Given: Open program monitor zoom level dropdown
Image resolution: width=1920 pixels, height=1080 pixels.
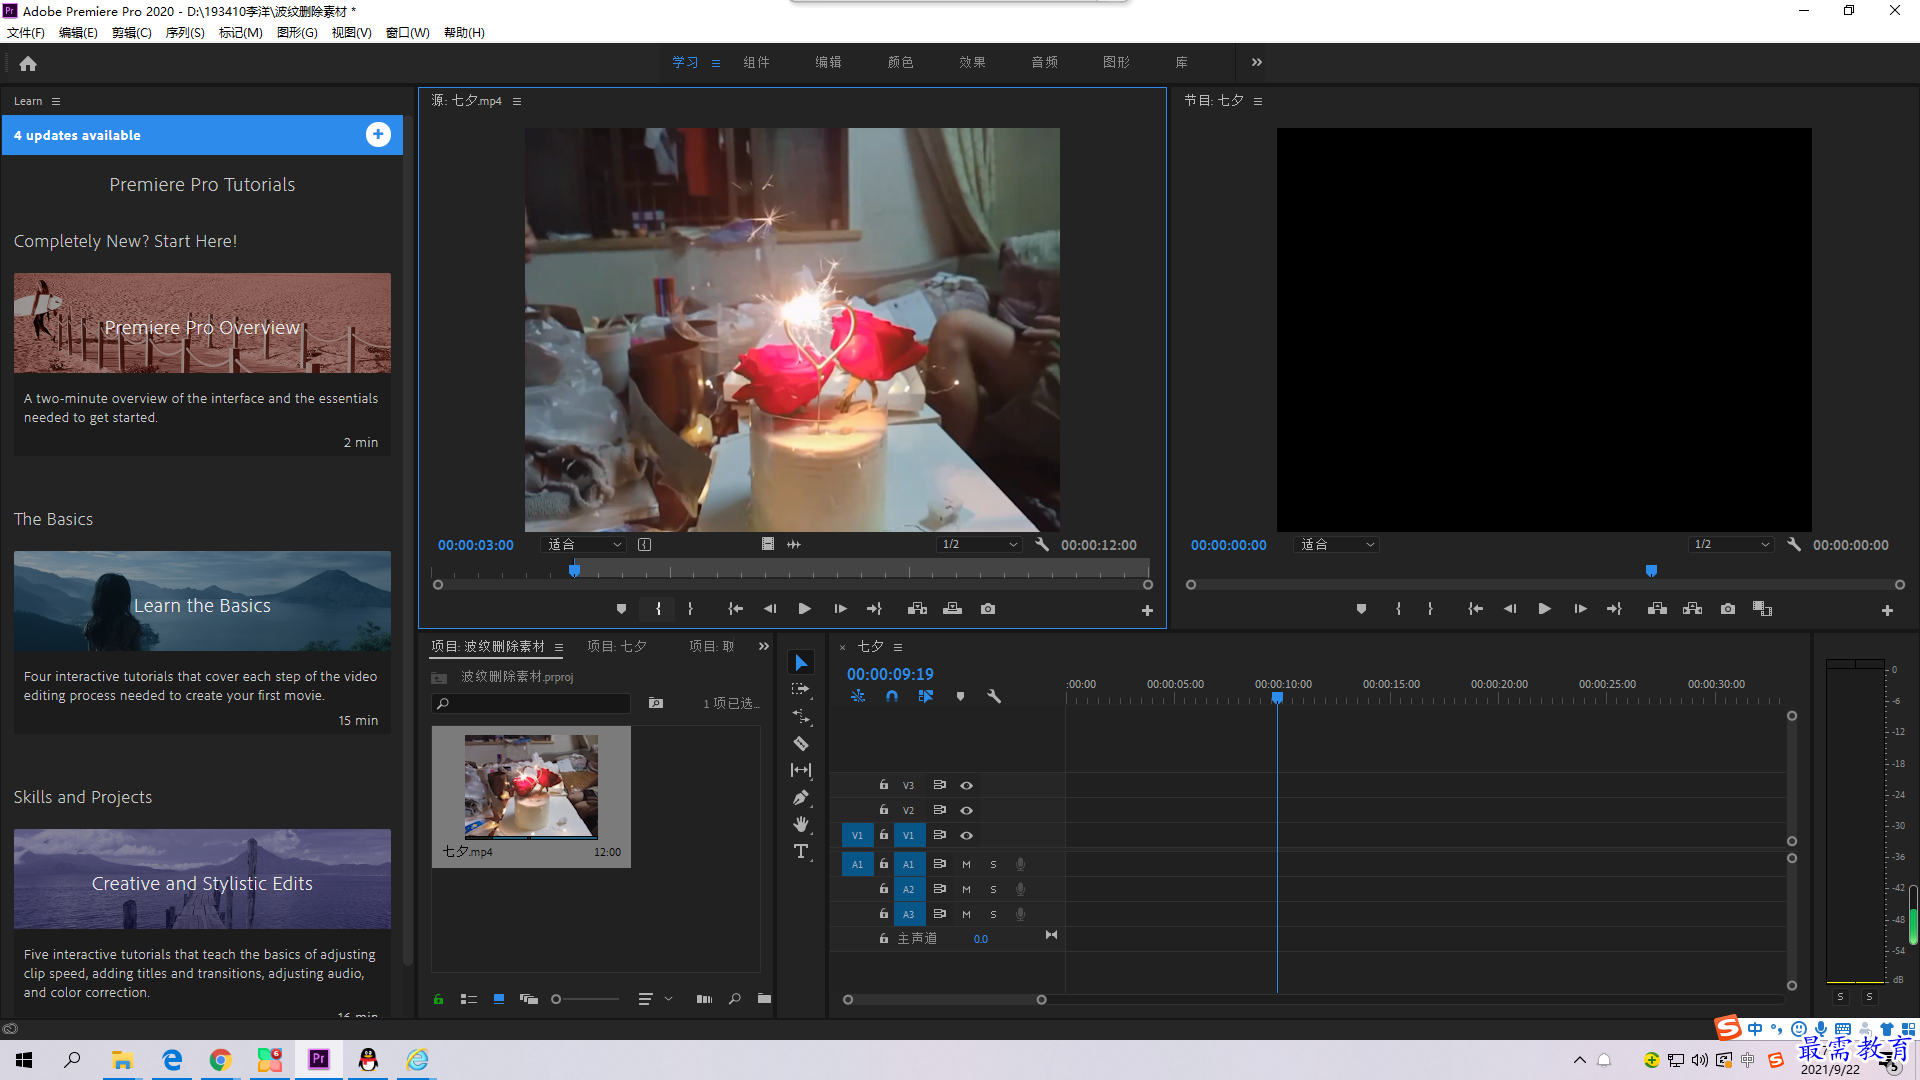Looking at the screenshot, I should (x=1337, y=545).
